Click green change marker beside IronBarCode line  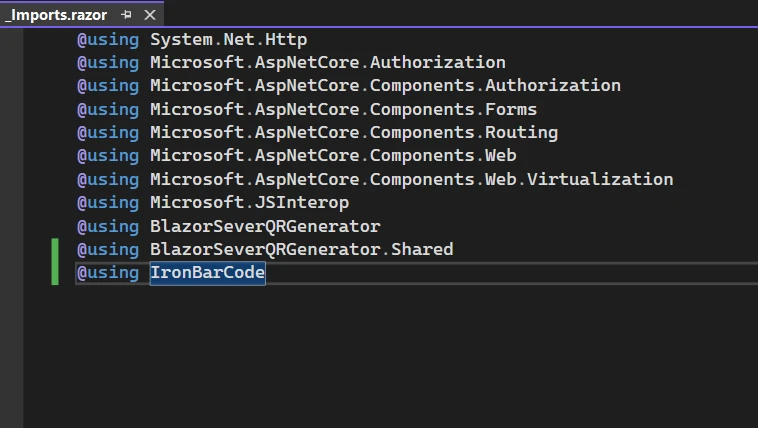[x=56, y=273]
